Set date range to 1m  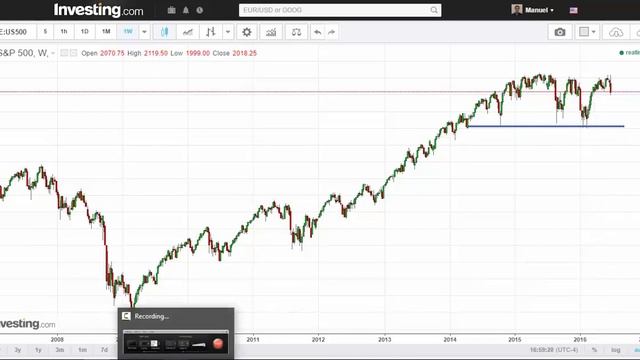(x=82, y=350)
